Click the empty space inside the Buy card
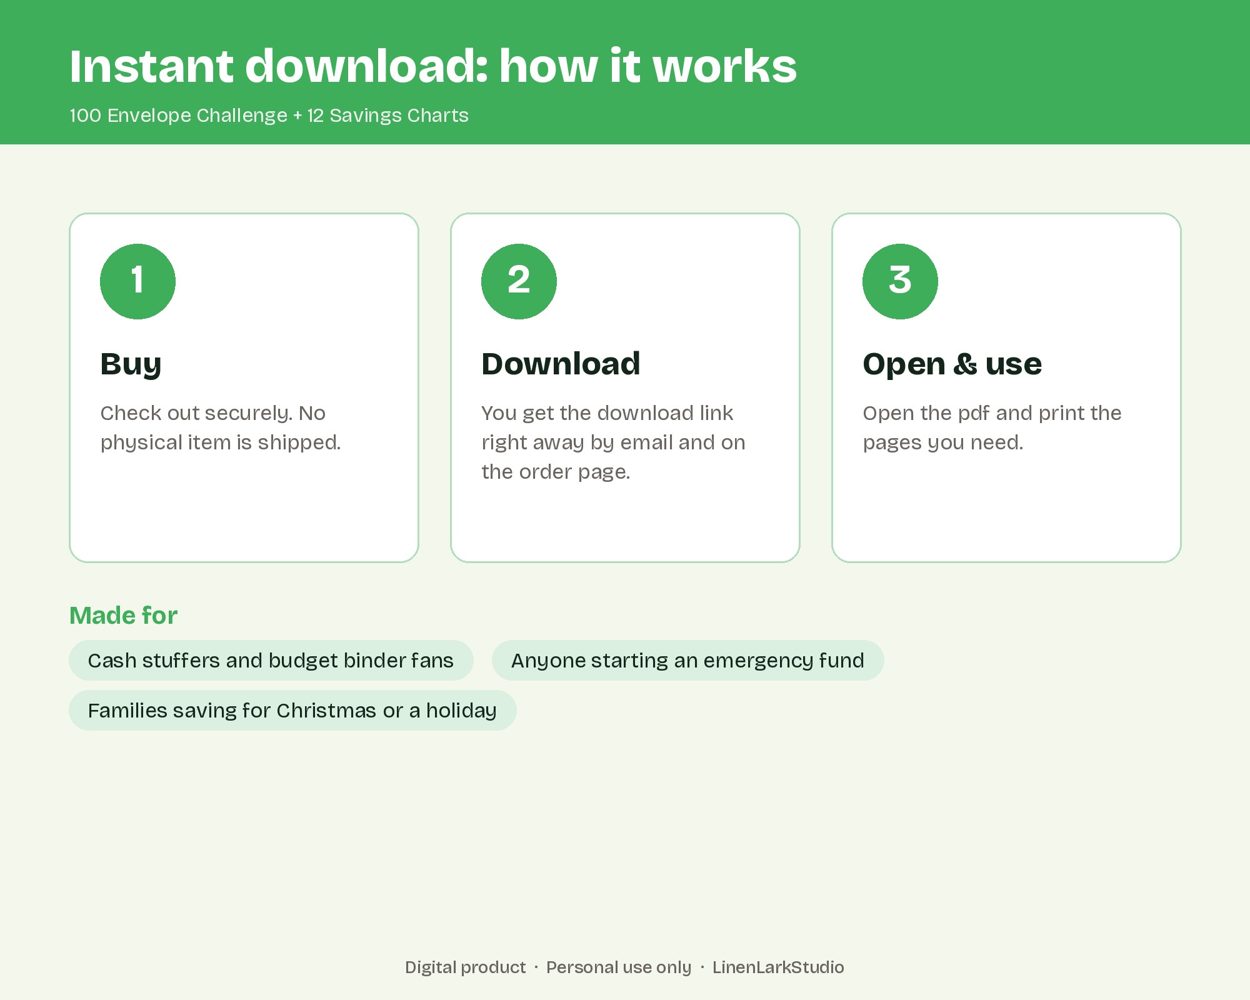Viewport: 1250px width, 1000px height. (244, 510)
